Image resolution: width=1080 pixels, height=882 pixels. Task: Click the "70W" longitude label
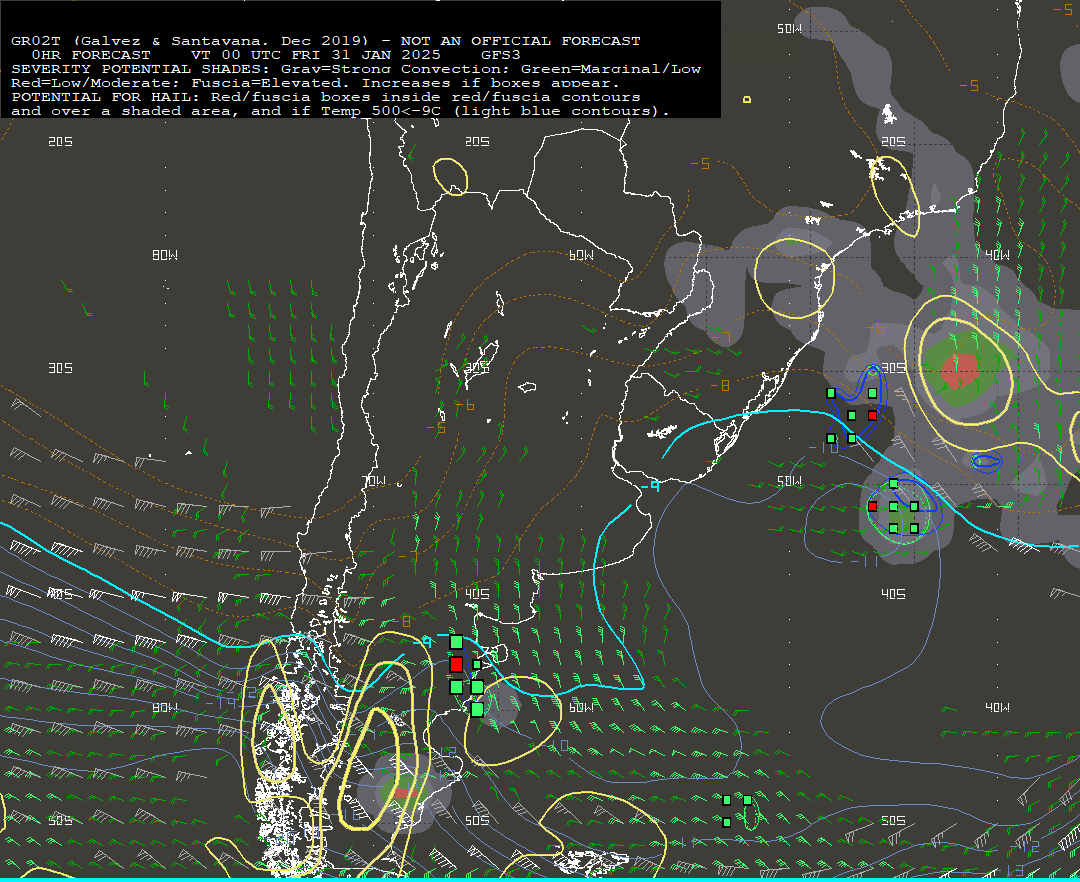(x=374, y=481)
